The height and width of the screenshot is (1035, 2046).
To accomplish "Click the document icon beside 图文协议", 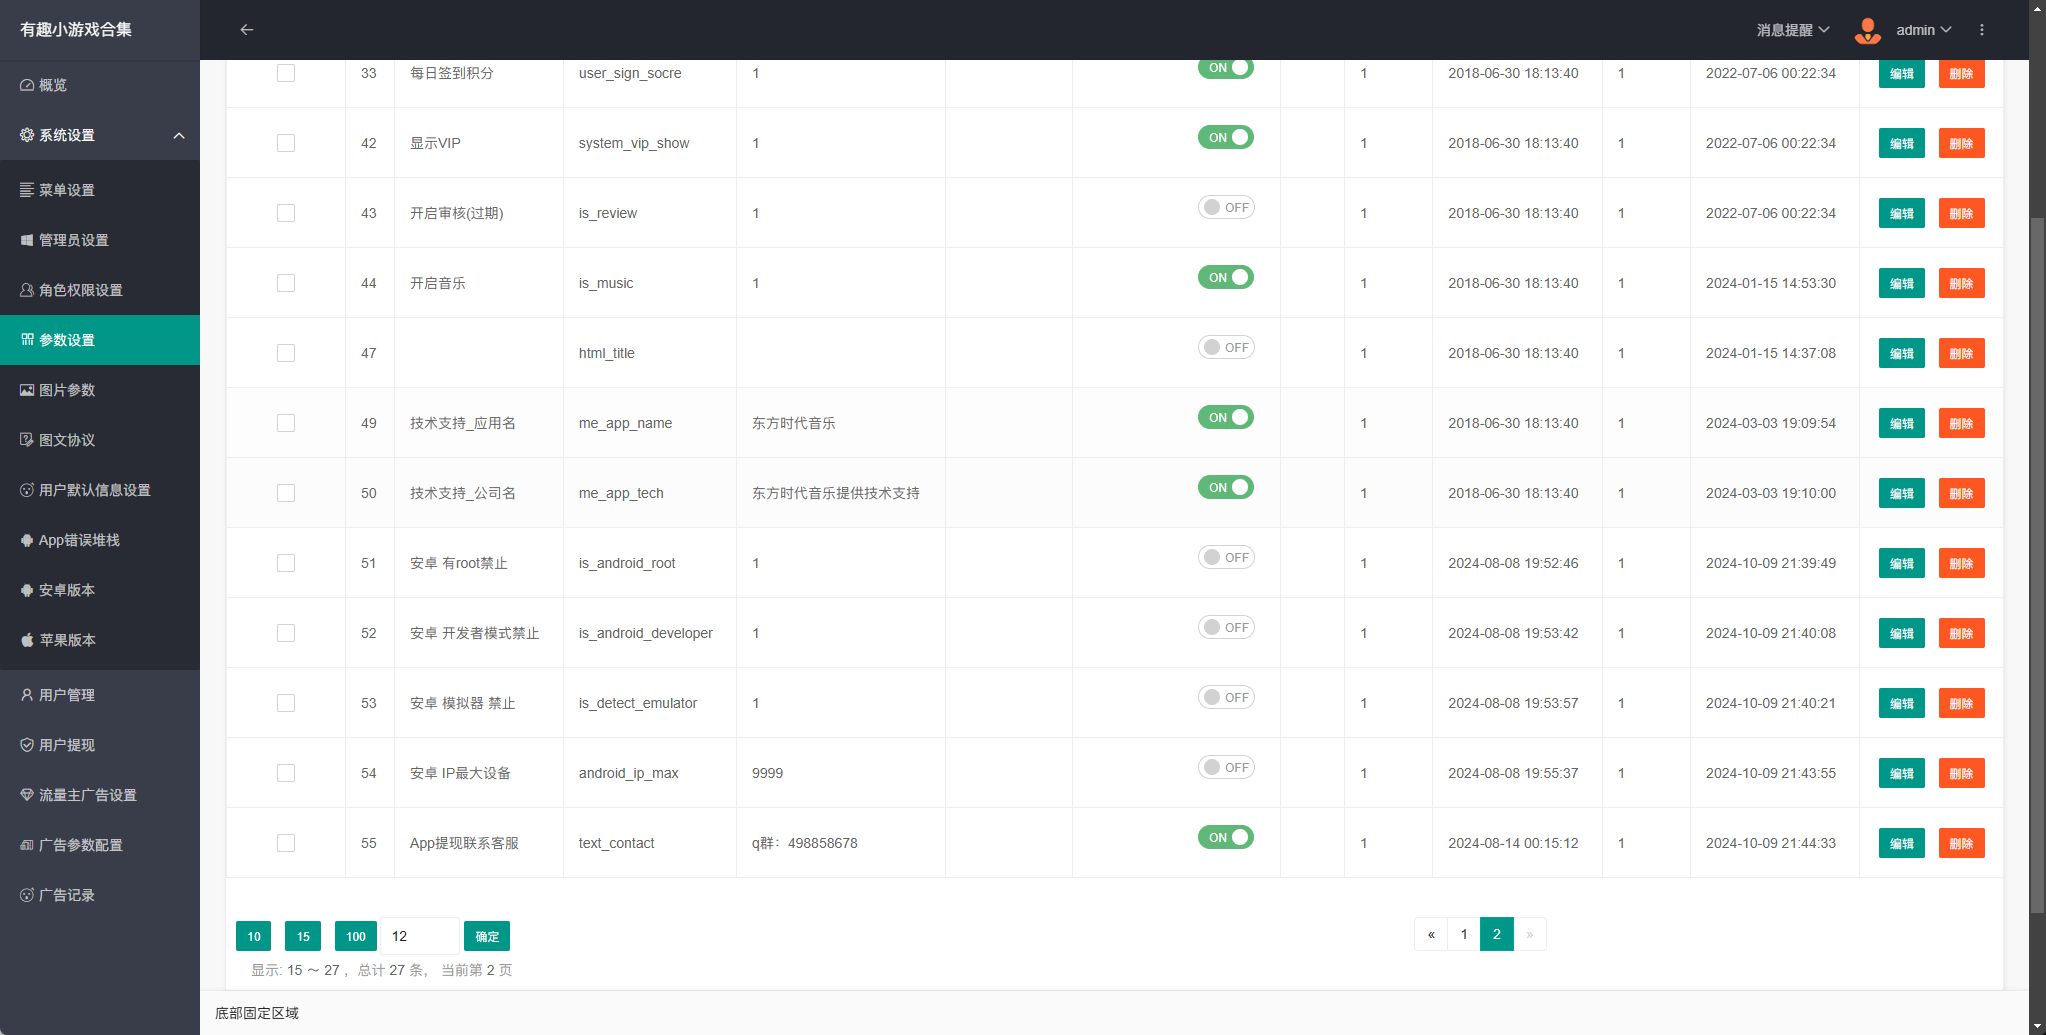I will click(27, 440).
